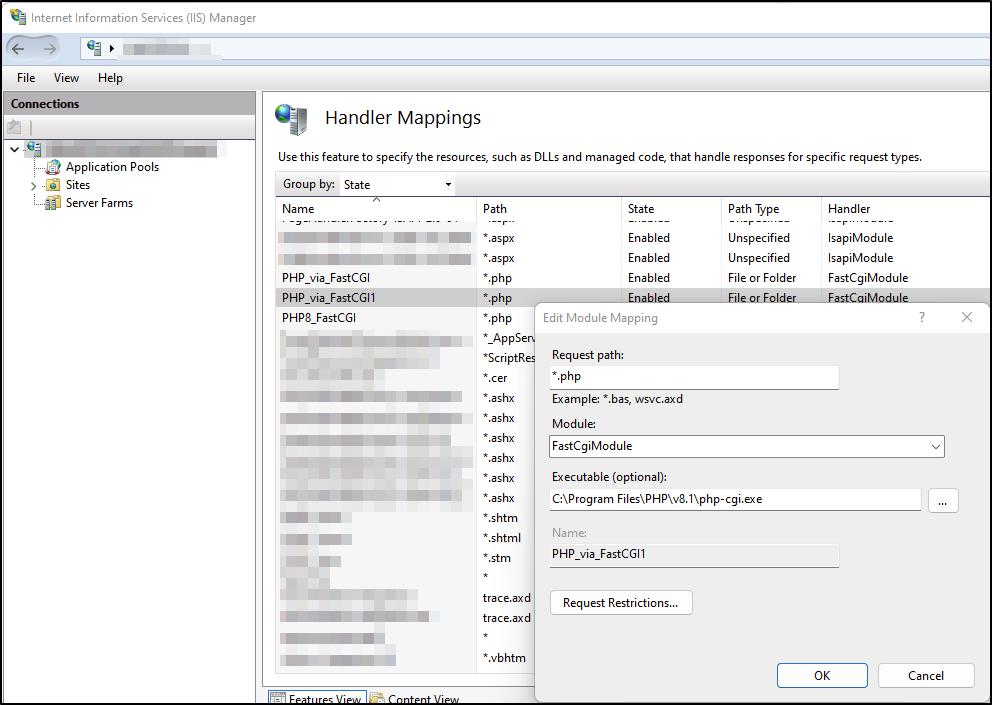This screenshot has width=992, height=705.
Task: Click the Server Farms icon
Action: [53, 203]
